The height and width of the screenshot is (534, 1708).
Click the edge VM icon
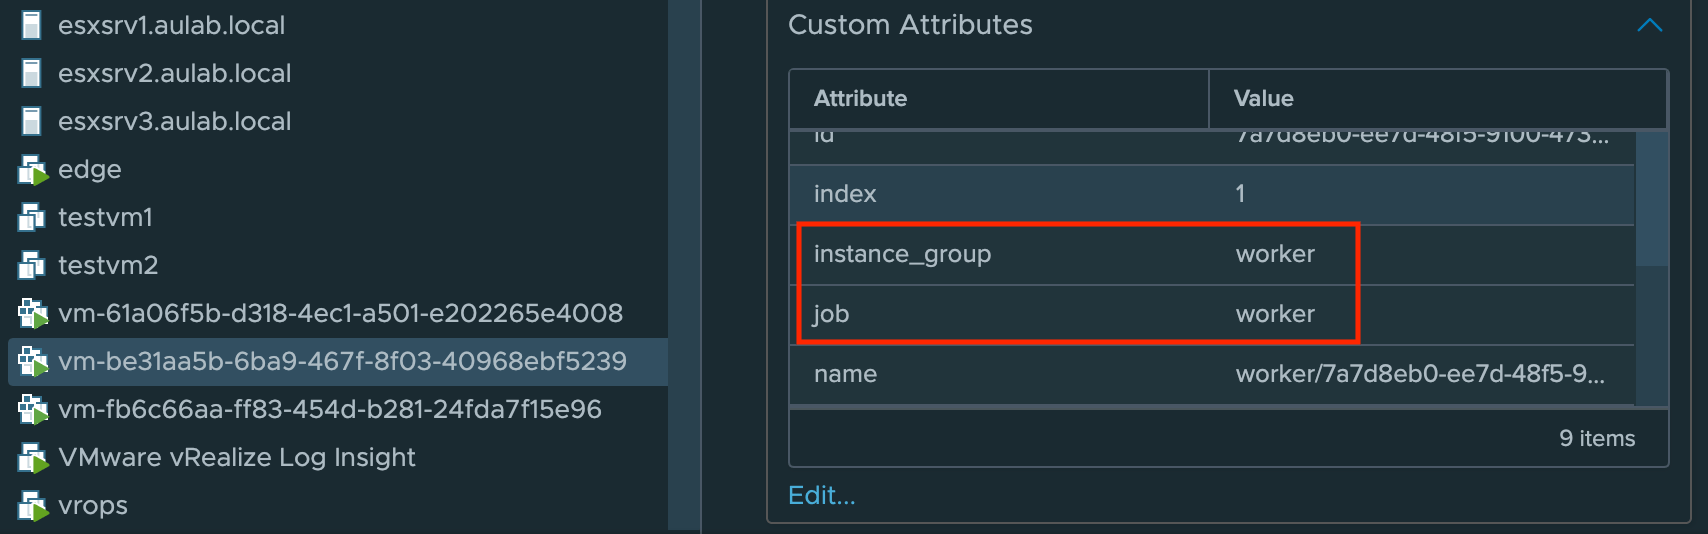click(x=33, y=170)
